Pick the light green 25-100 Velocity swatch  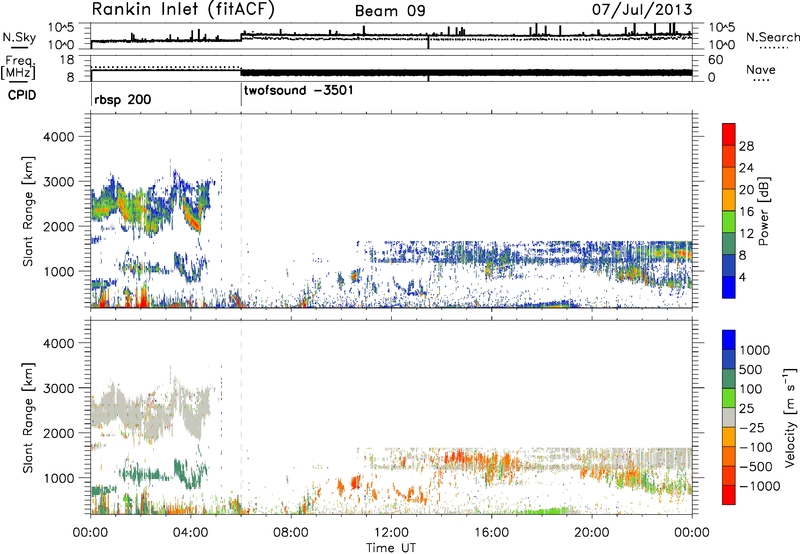coord(729,398)
